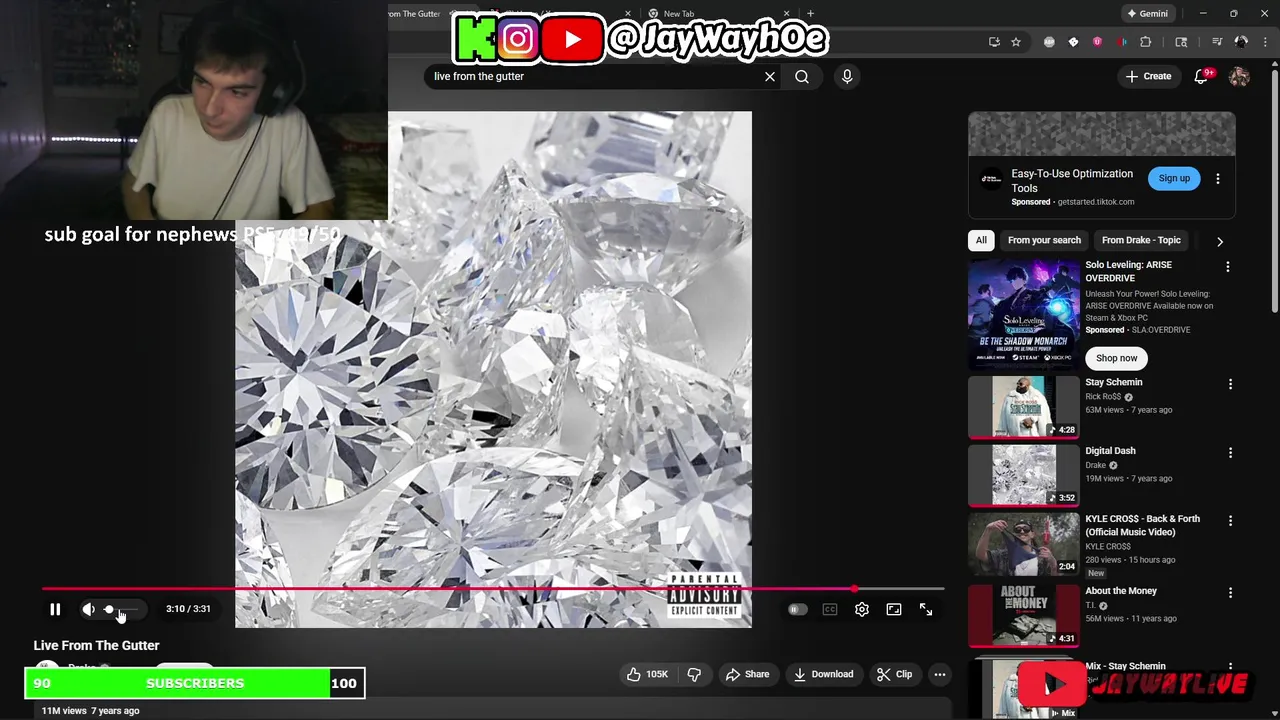The image size is (1280, 720).
Task: Open Chrome extensions puzzle menu
Action: point(1146,42)
